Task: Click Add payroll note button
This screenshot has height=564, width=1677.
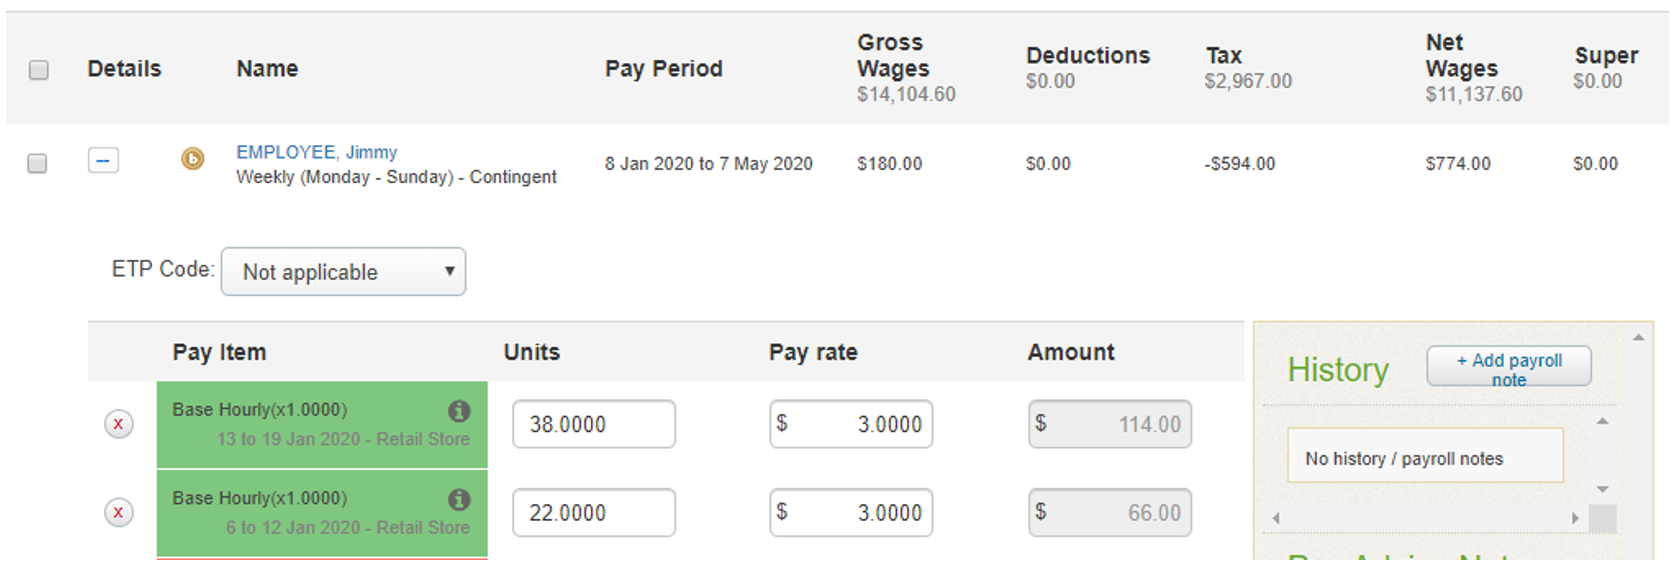Action: click(1509, 367)
